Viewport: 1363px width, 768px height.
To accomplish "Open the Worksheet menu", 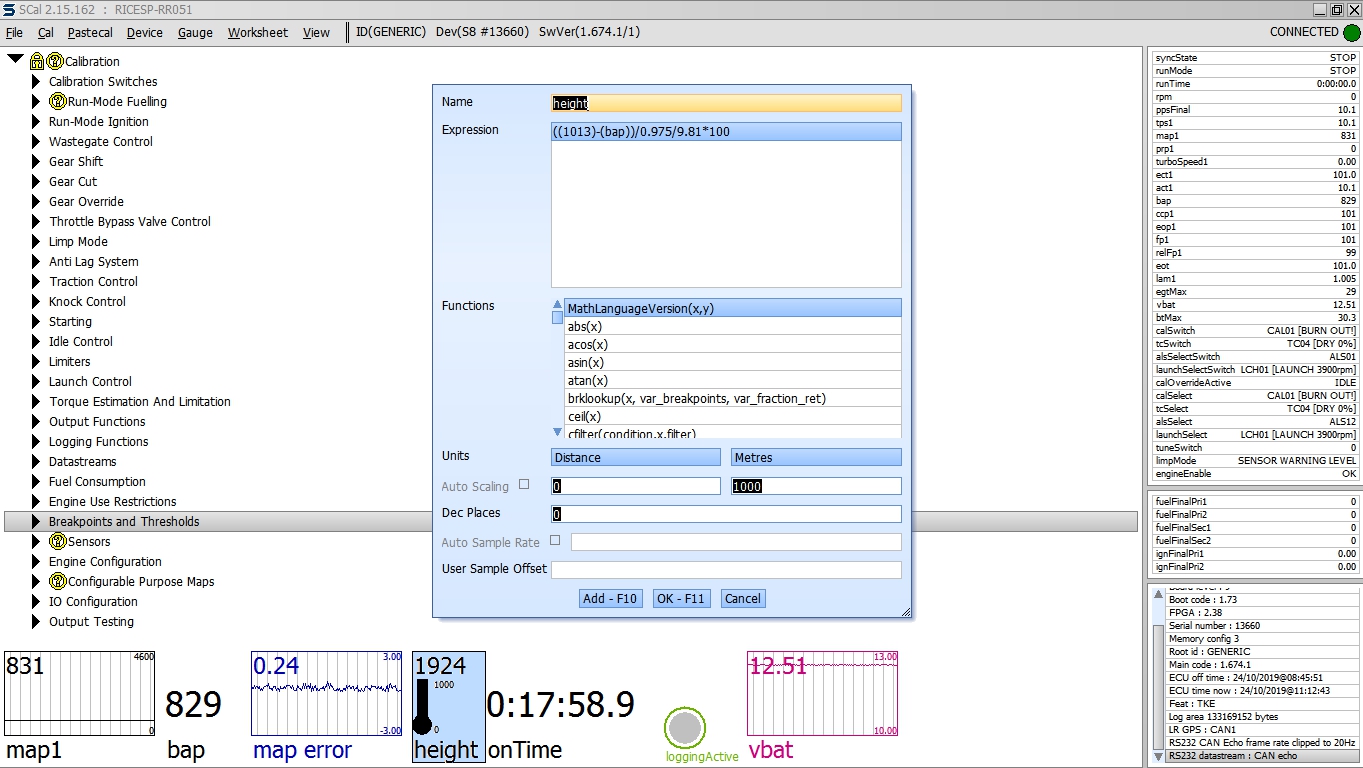I will (x=258, y=32).
